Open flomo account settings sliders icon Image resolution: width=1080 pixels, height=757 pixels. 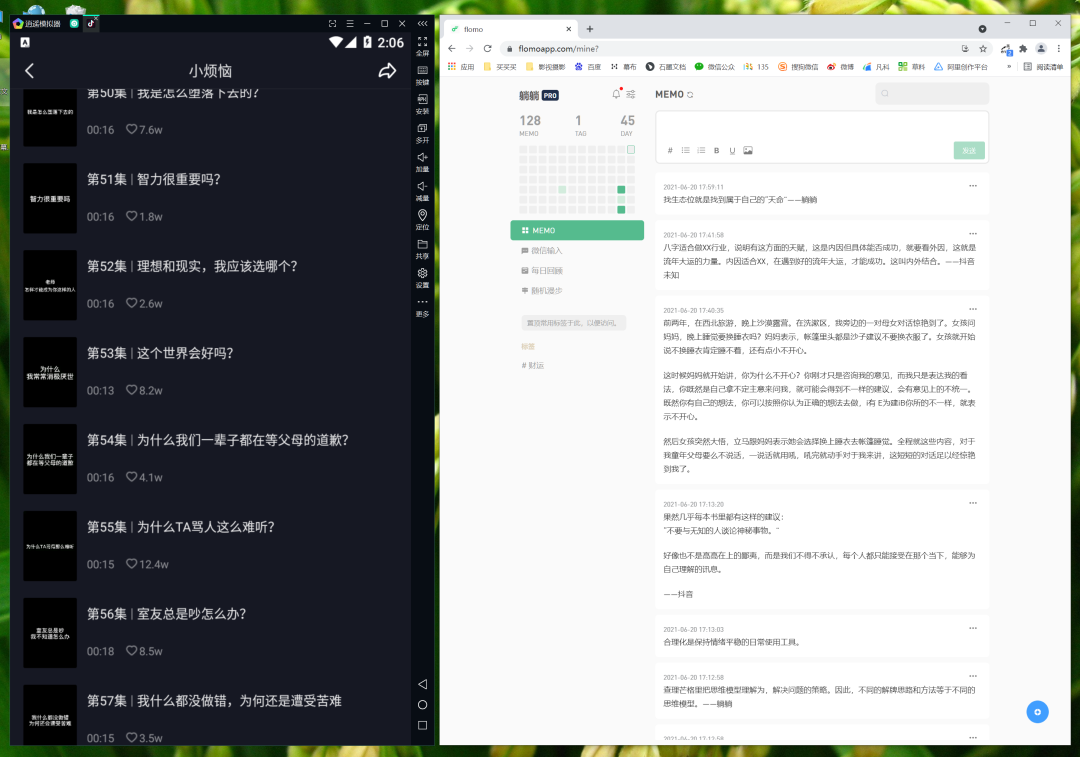tap(631, 94)
